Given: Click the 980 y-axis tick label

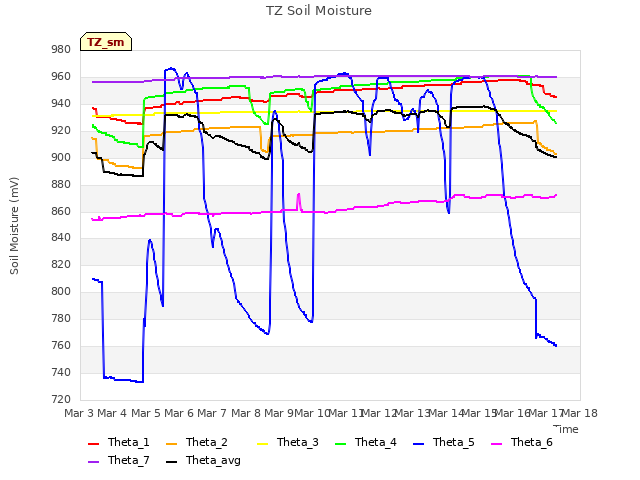Looking at the screenshot, I should 61,49.
